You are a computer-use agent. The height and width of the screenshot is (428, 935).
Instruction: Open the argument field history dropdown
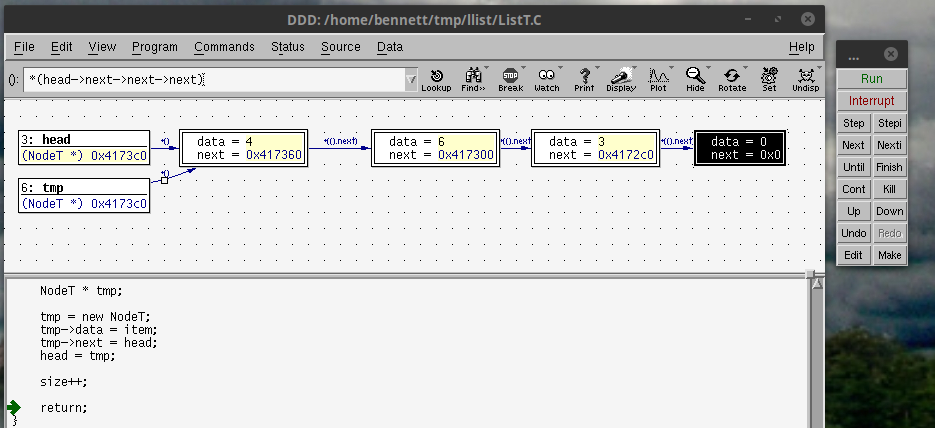click(x=412, y=80)
